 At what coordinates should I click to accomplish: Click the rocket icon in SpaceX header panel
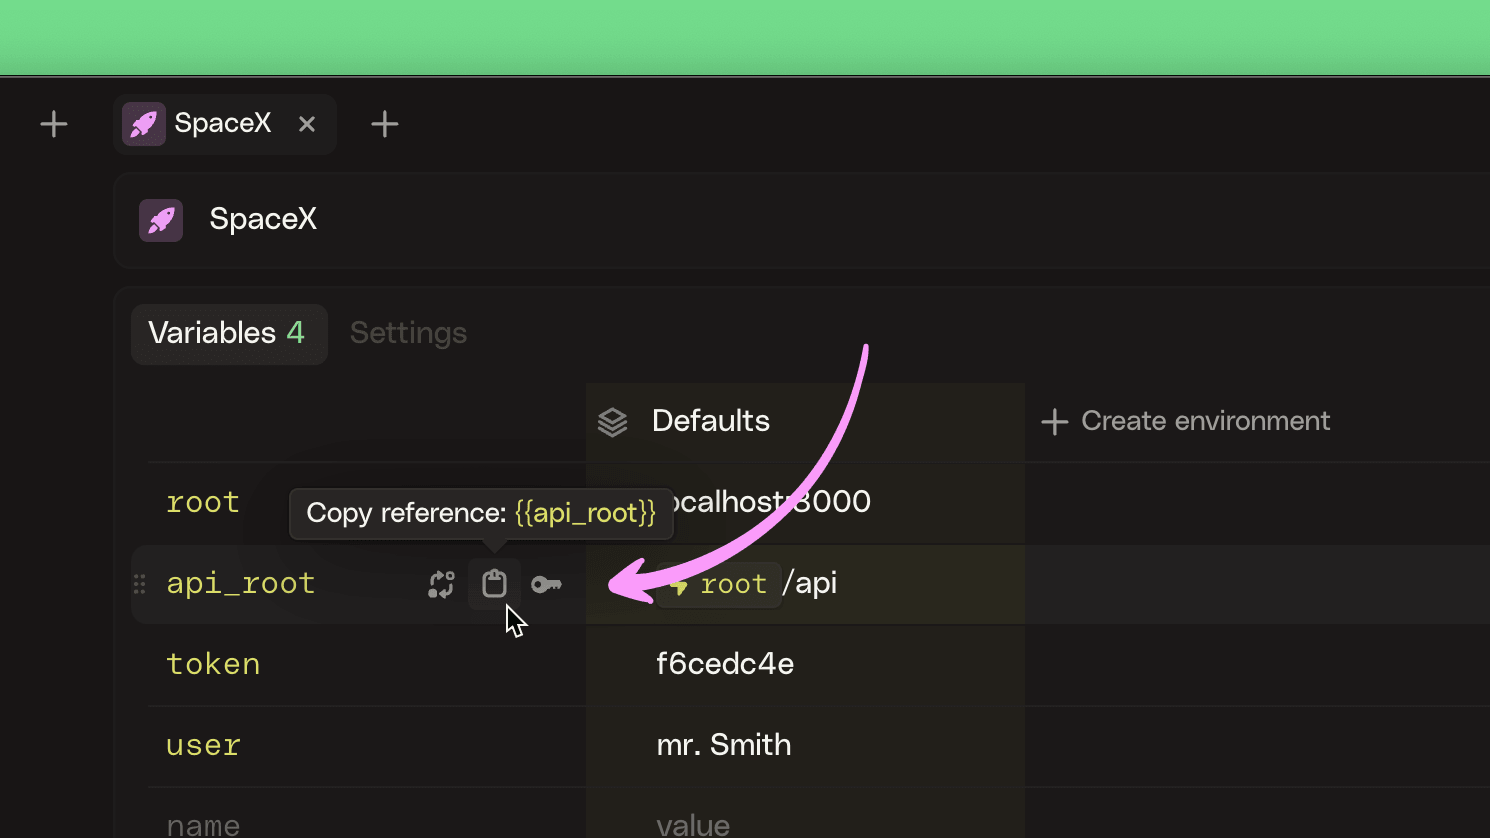tap(161, 220)
